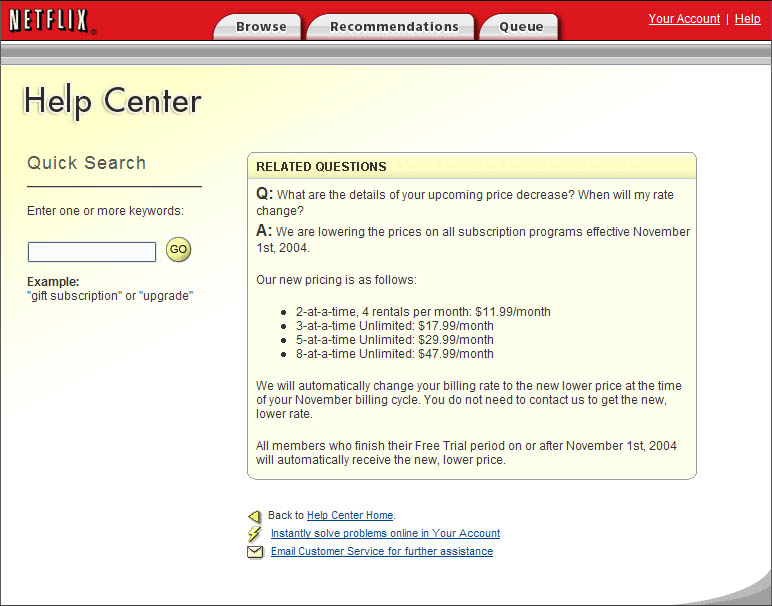772x606 pixels.
Task: Click the Quick Search heading
Action: coord(87,163)
